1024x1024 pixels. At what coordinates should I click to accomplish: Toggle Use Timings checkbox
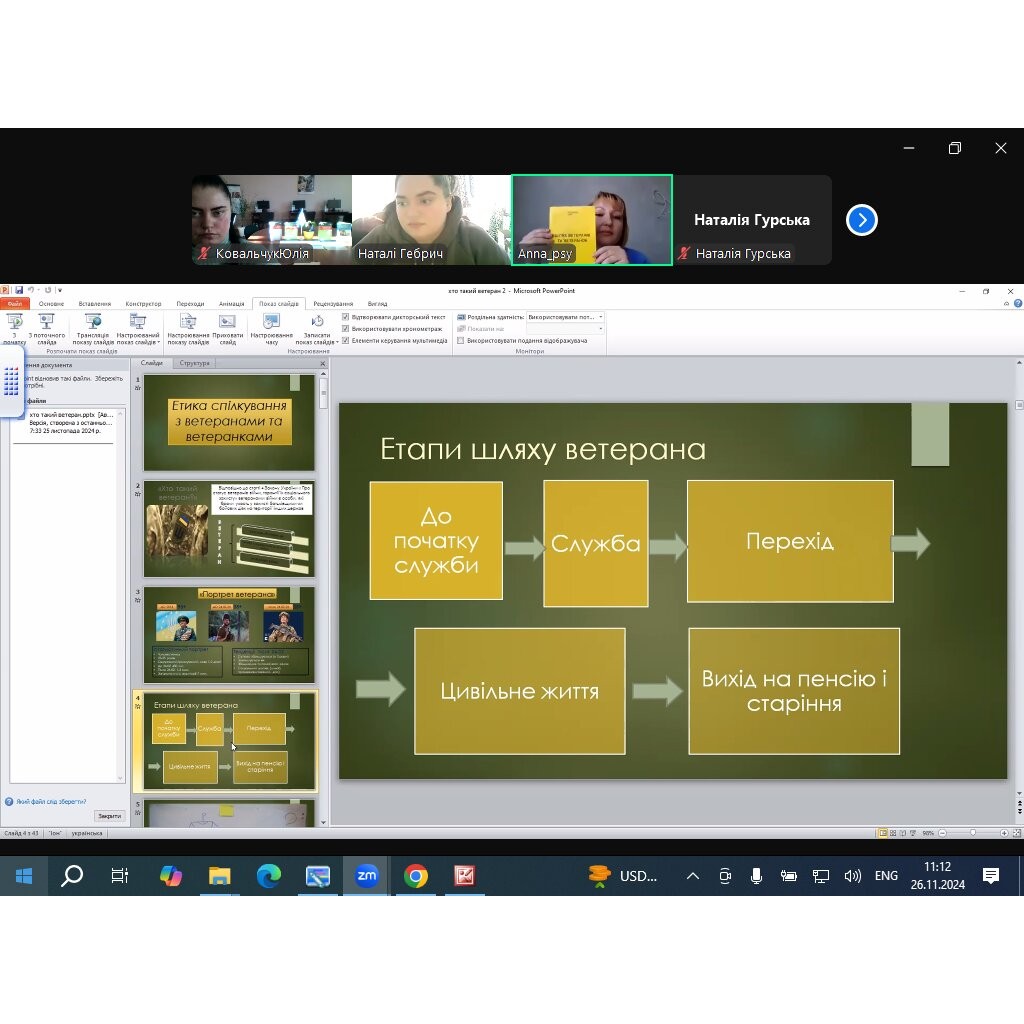[346, 329]
